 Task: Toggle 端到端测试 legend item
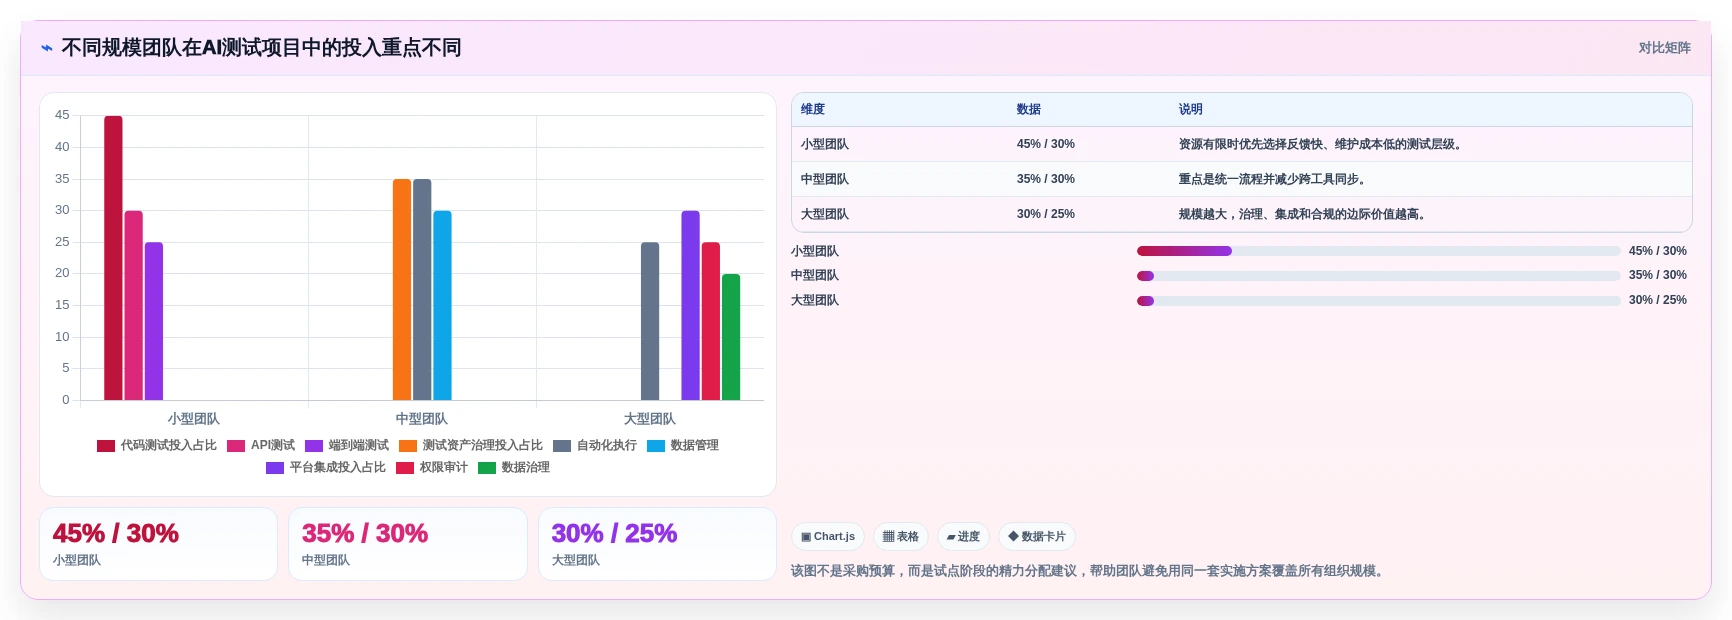pyautogui.click(x=347, y=445)
